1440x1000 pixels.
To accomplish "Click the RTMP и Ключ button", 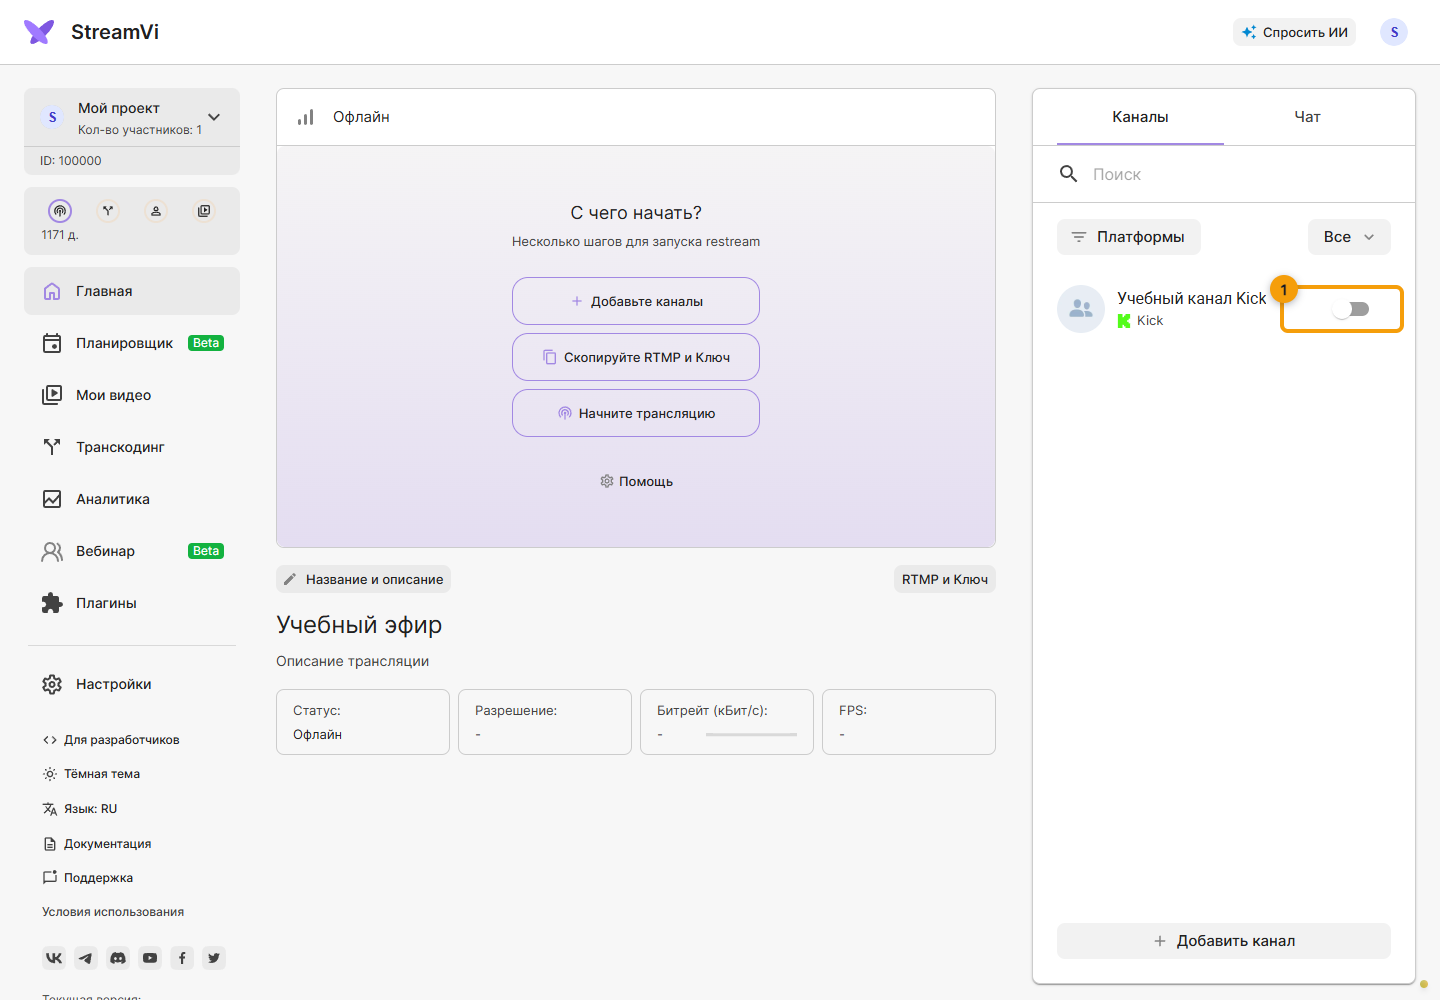I will pyautogui.click(x=945, y=579).
